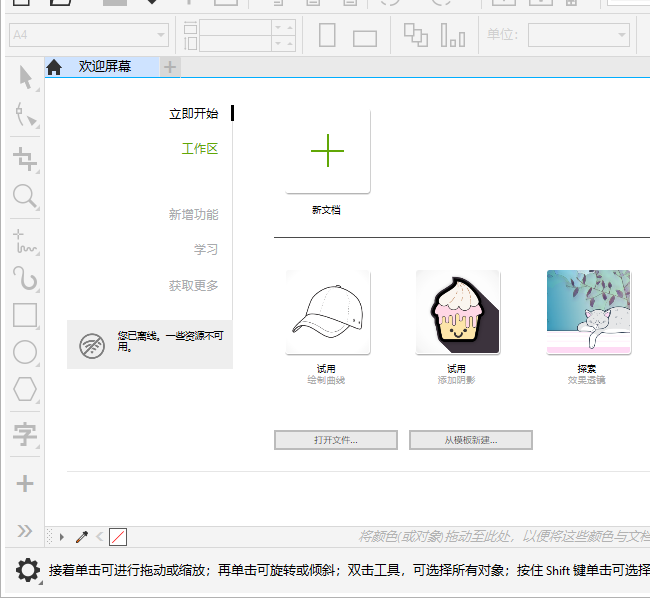Select the Polygon tool
Screen dimensions: 650x598
(25, 389)
